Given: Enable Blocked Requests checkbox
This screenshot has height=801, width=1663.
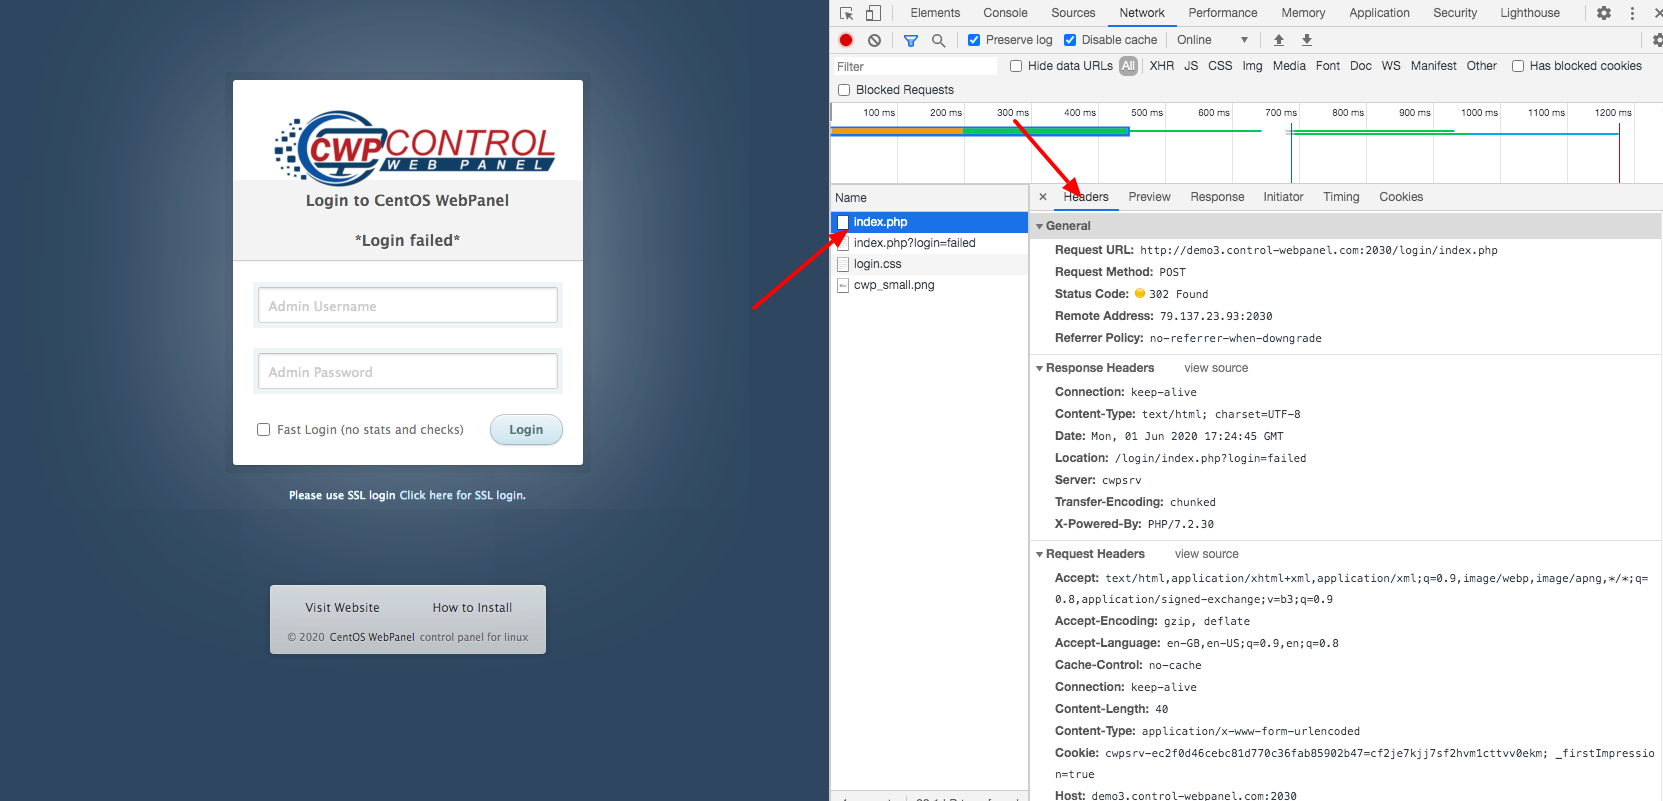Looking at the screenshot, I should click(844, 90).
